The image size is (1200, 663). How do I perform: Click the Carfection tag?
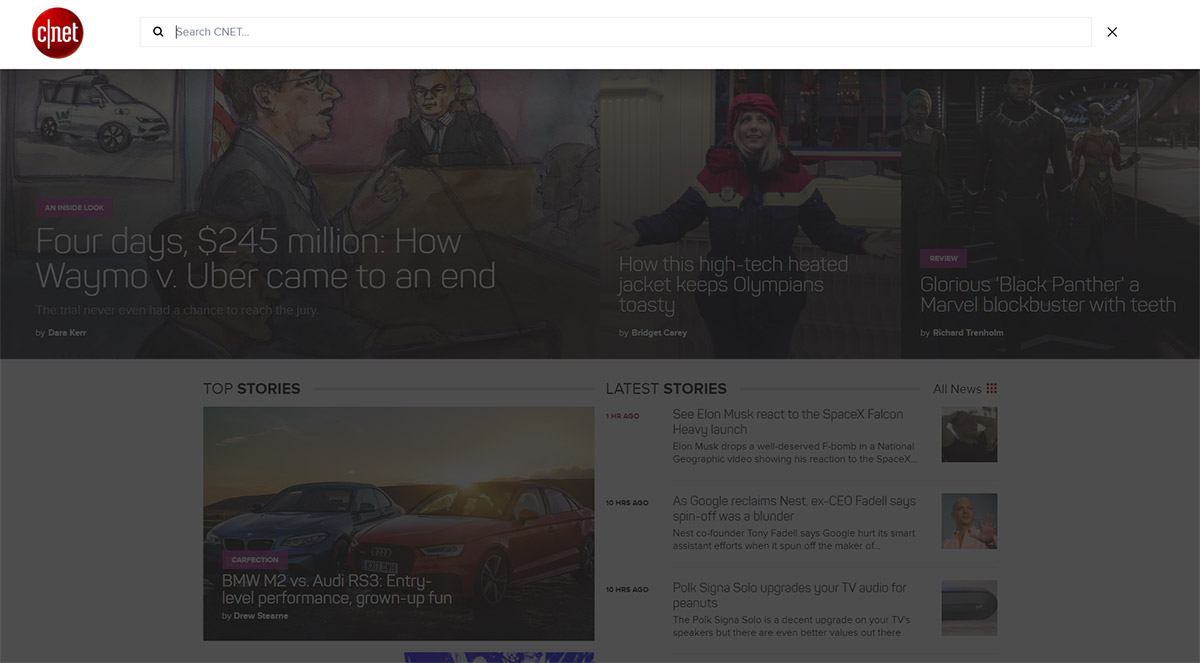[255, 560]
